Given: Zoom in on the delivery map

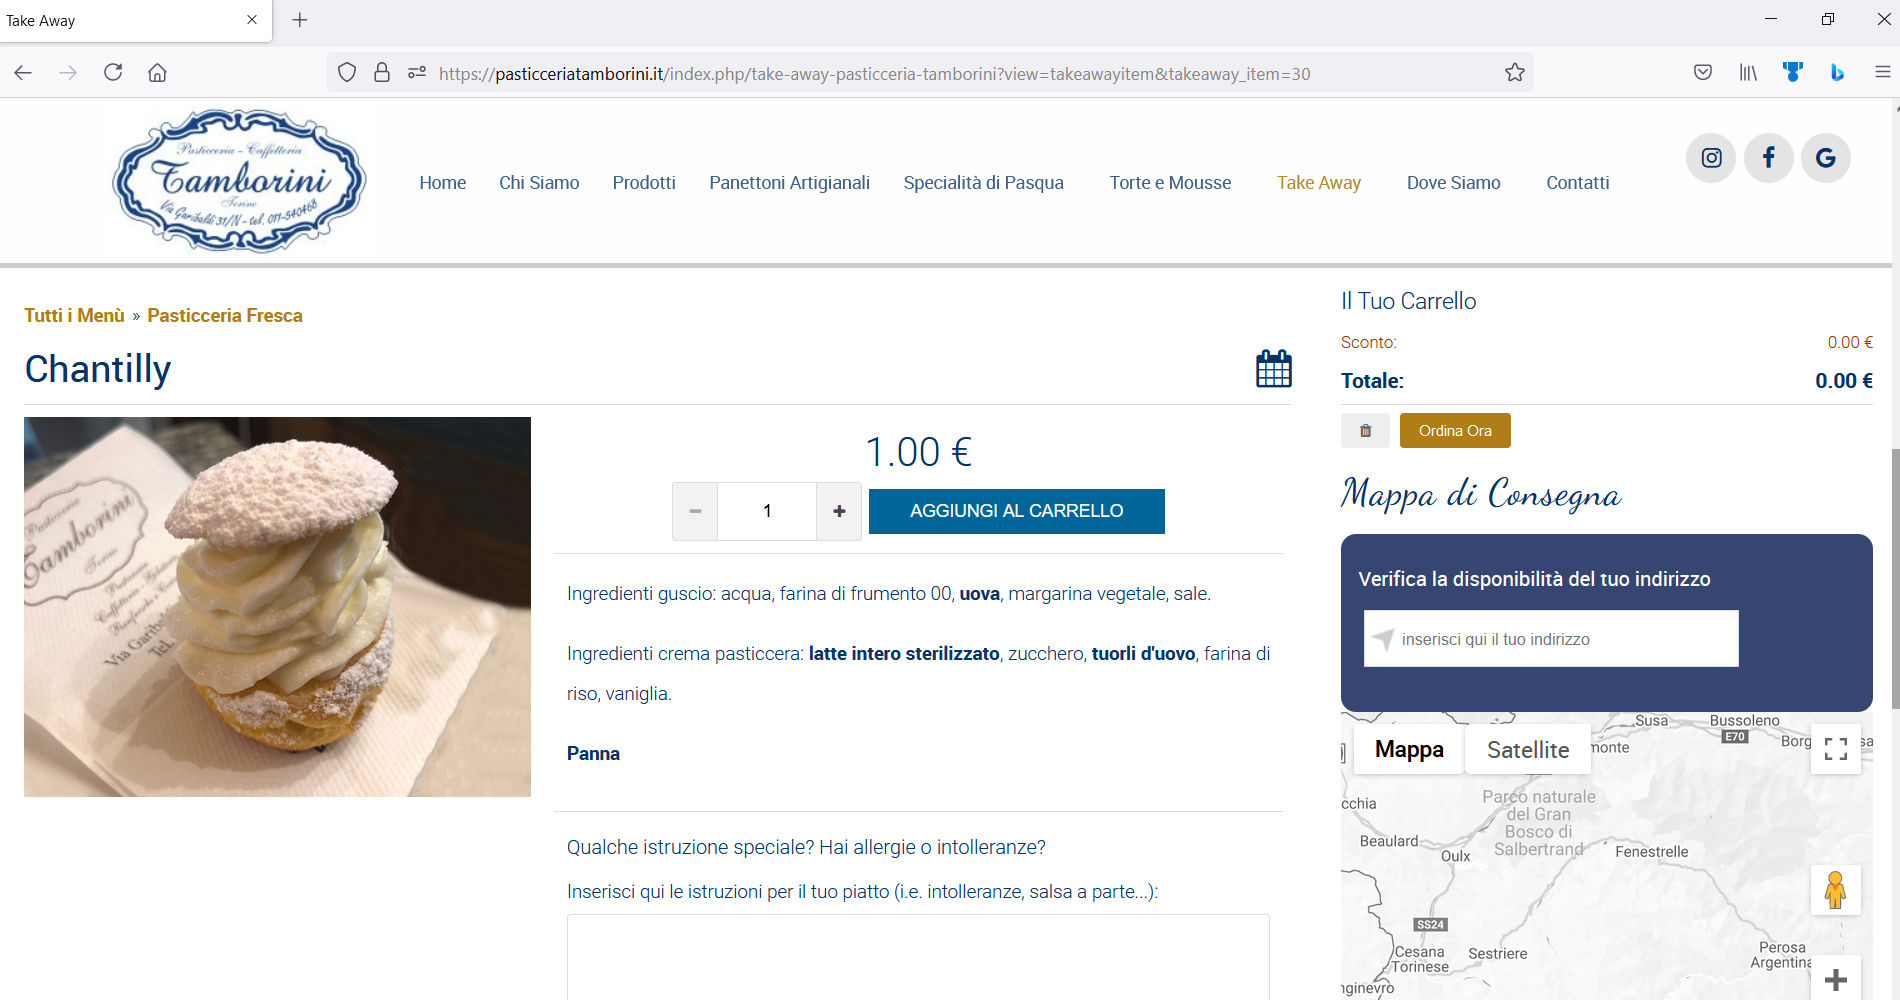Looking at the screenshot, I should 1835,980.
